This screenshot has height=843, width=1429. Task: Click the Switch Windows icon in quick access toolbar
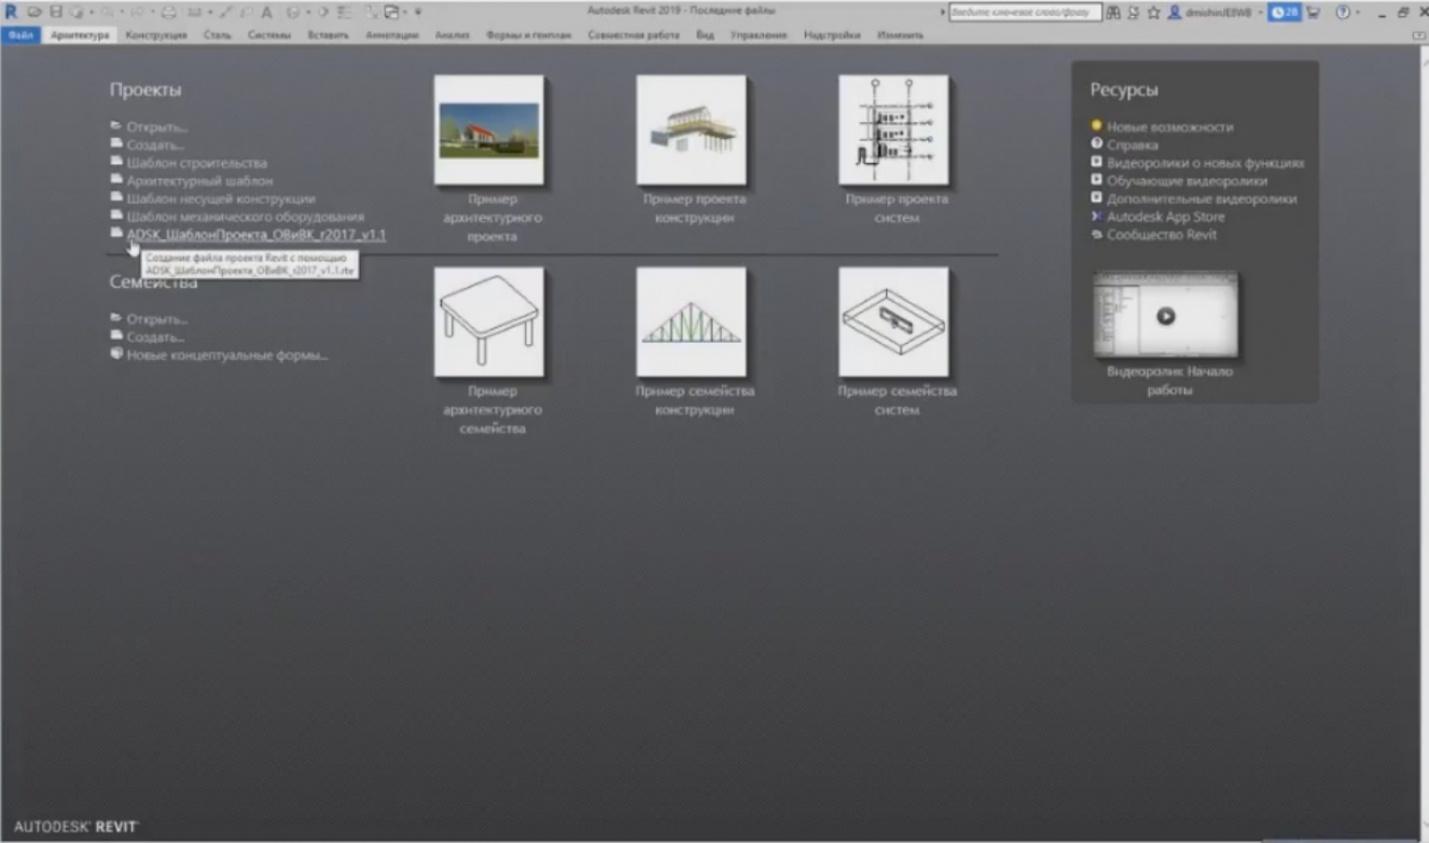391,12
